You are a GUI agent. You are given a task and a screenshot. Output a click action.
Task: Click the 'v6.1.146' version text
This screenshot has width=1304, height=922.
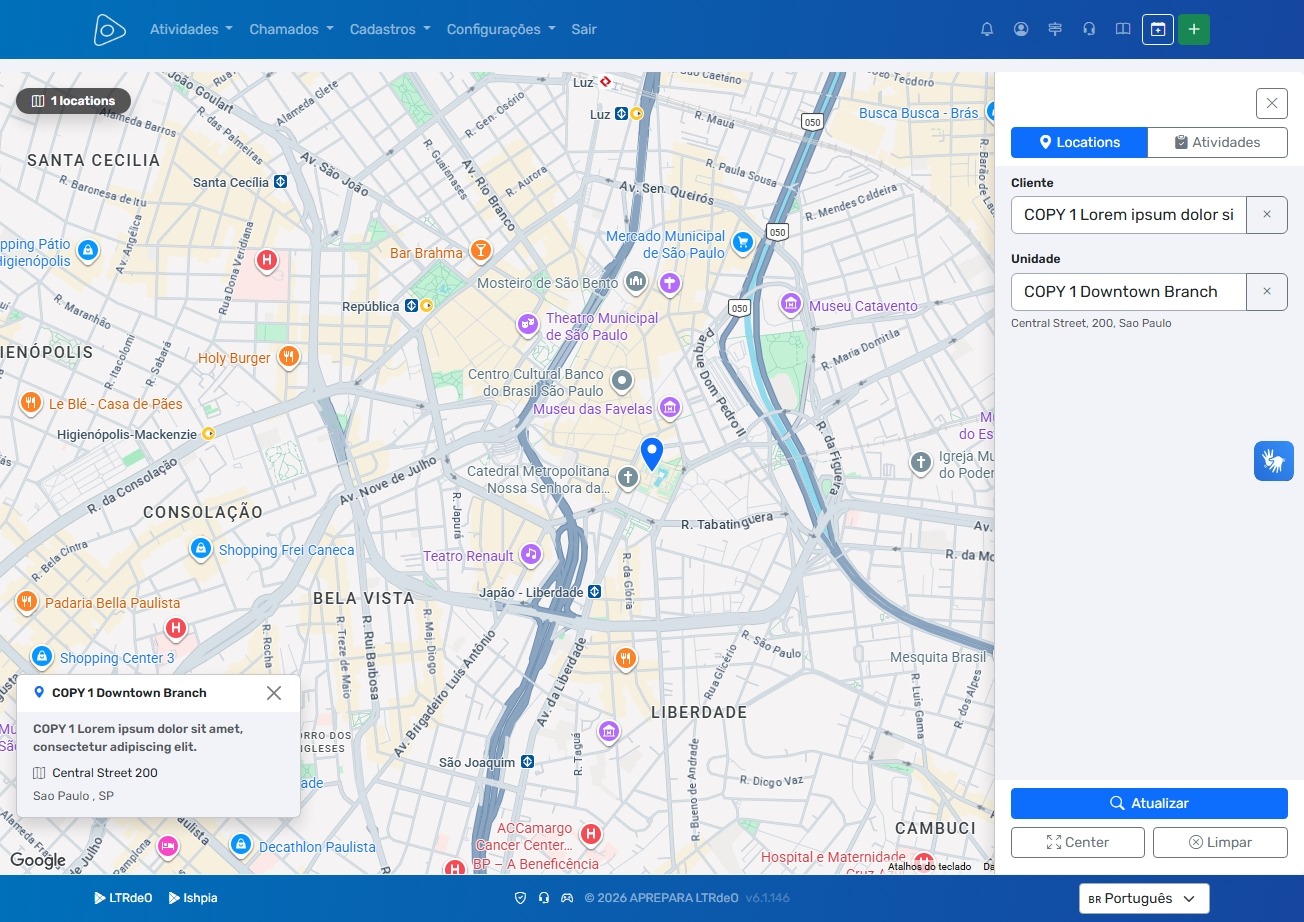pyautogui.click(x=767, y=898)
